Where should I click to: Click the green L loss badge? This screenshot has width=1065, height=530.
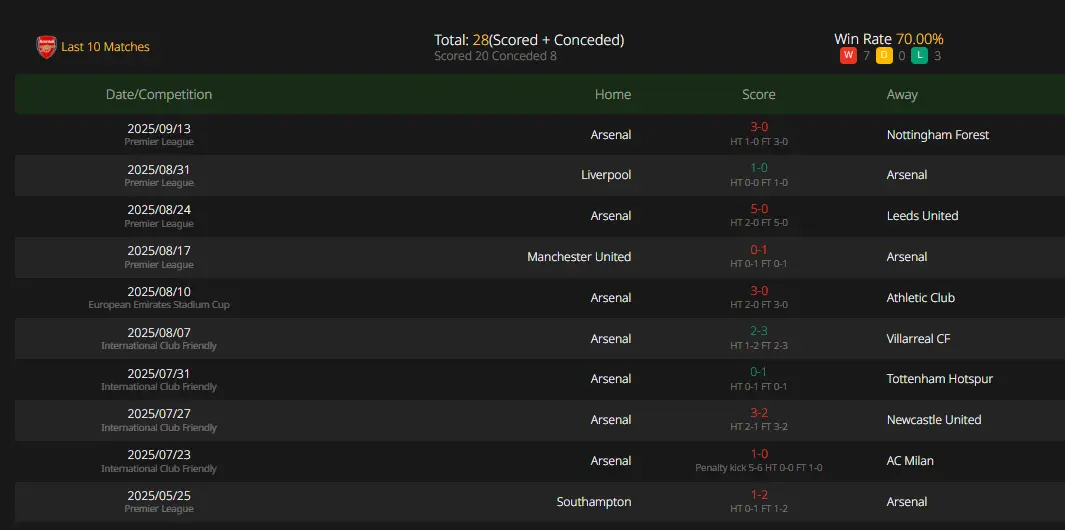tap(919, 56)
